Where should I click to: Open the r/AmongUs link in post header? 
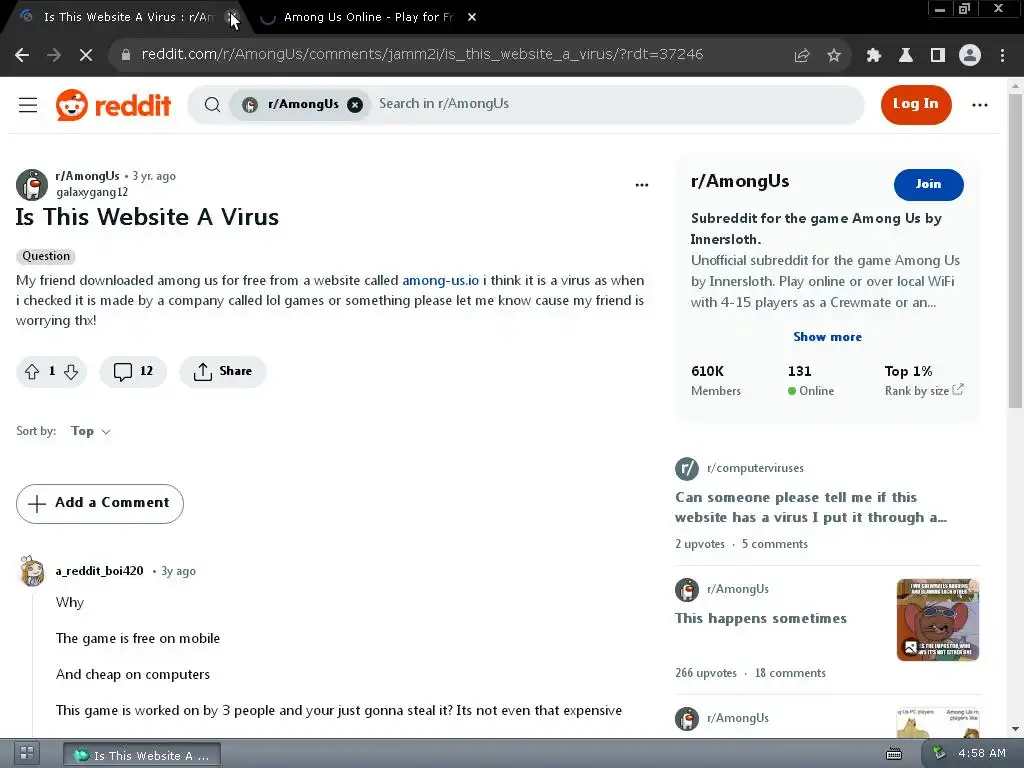[x=88, y=176]
